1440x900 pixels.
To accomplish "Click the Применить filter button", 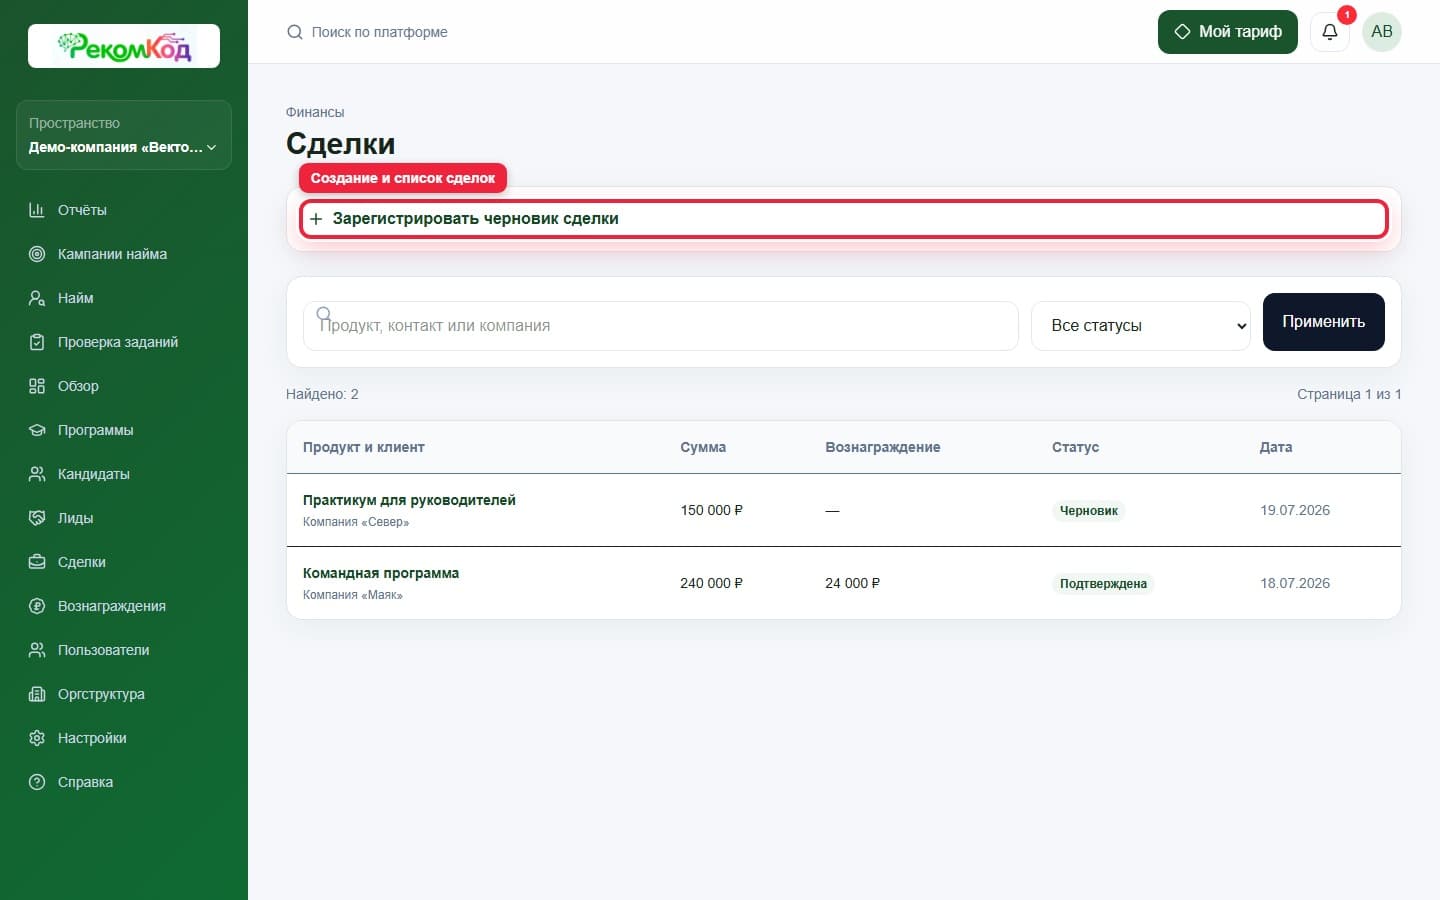I will [x=1324, y=322].
